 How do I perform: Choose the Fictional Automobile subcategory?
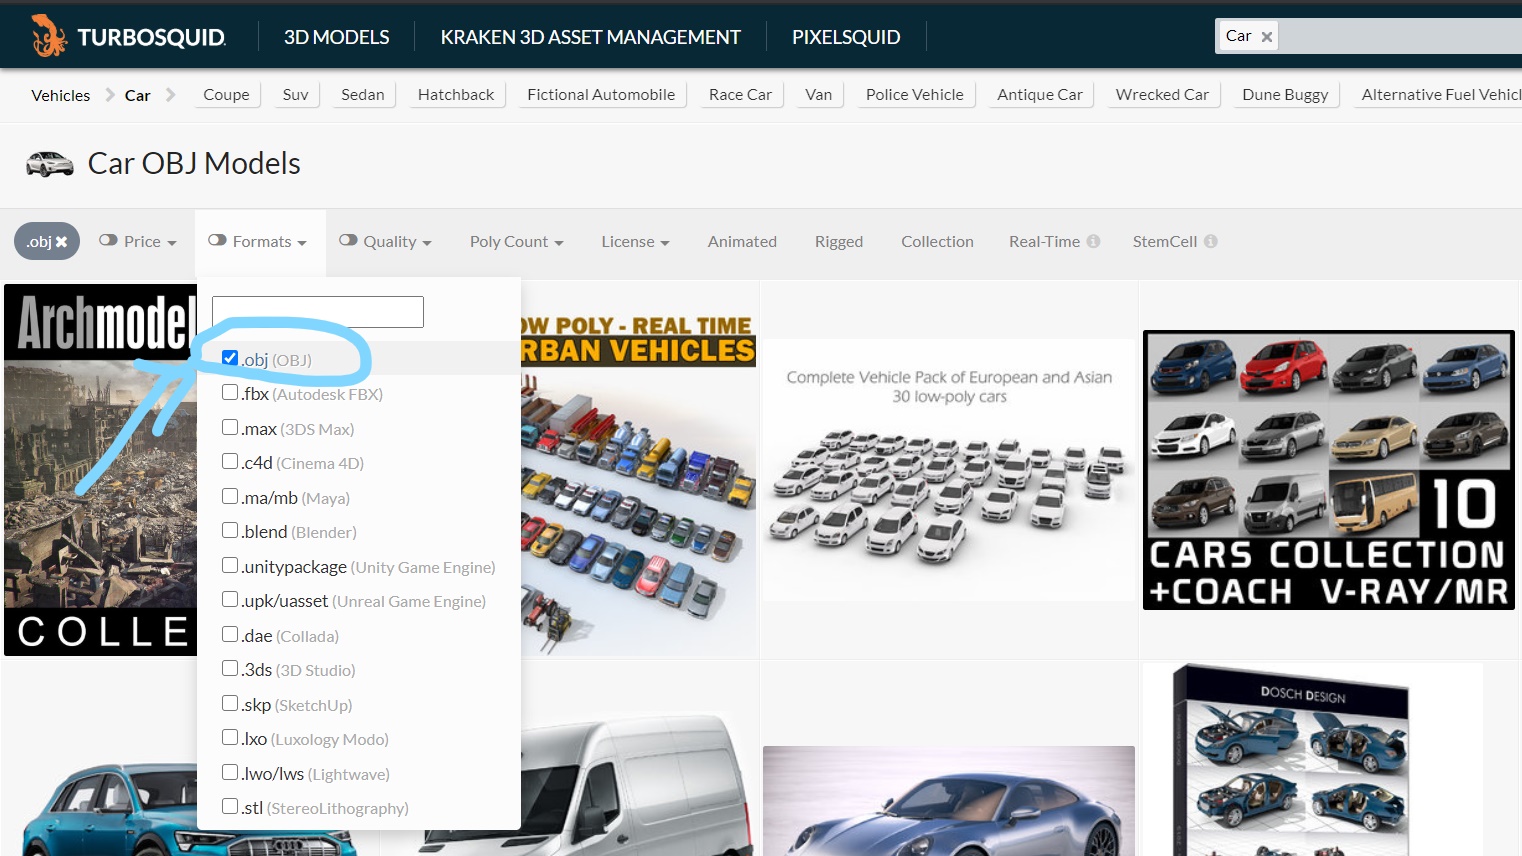pyautogui.click(x=601, y=94)
